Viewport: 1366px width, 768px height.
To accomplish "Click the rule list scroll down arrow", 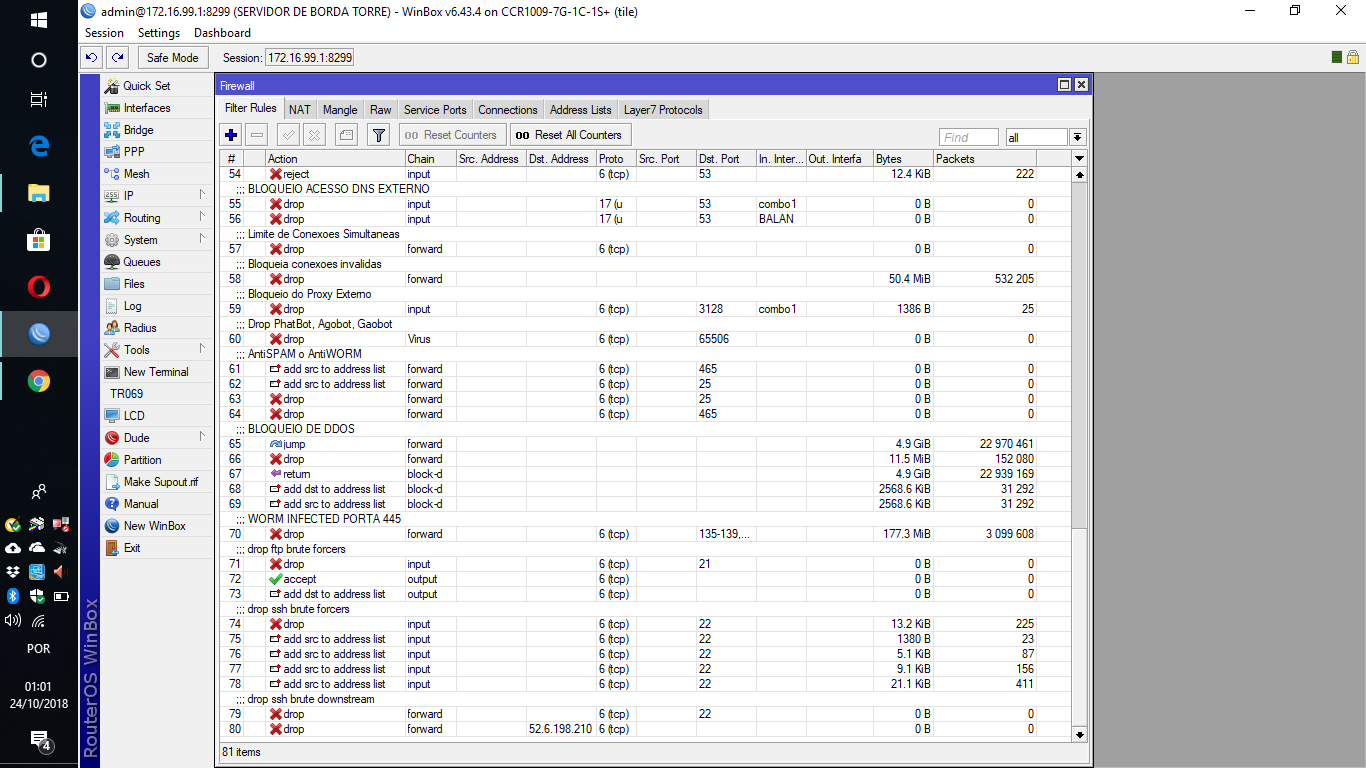I will [x=1079, y=734].
